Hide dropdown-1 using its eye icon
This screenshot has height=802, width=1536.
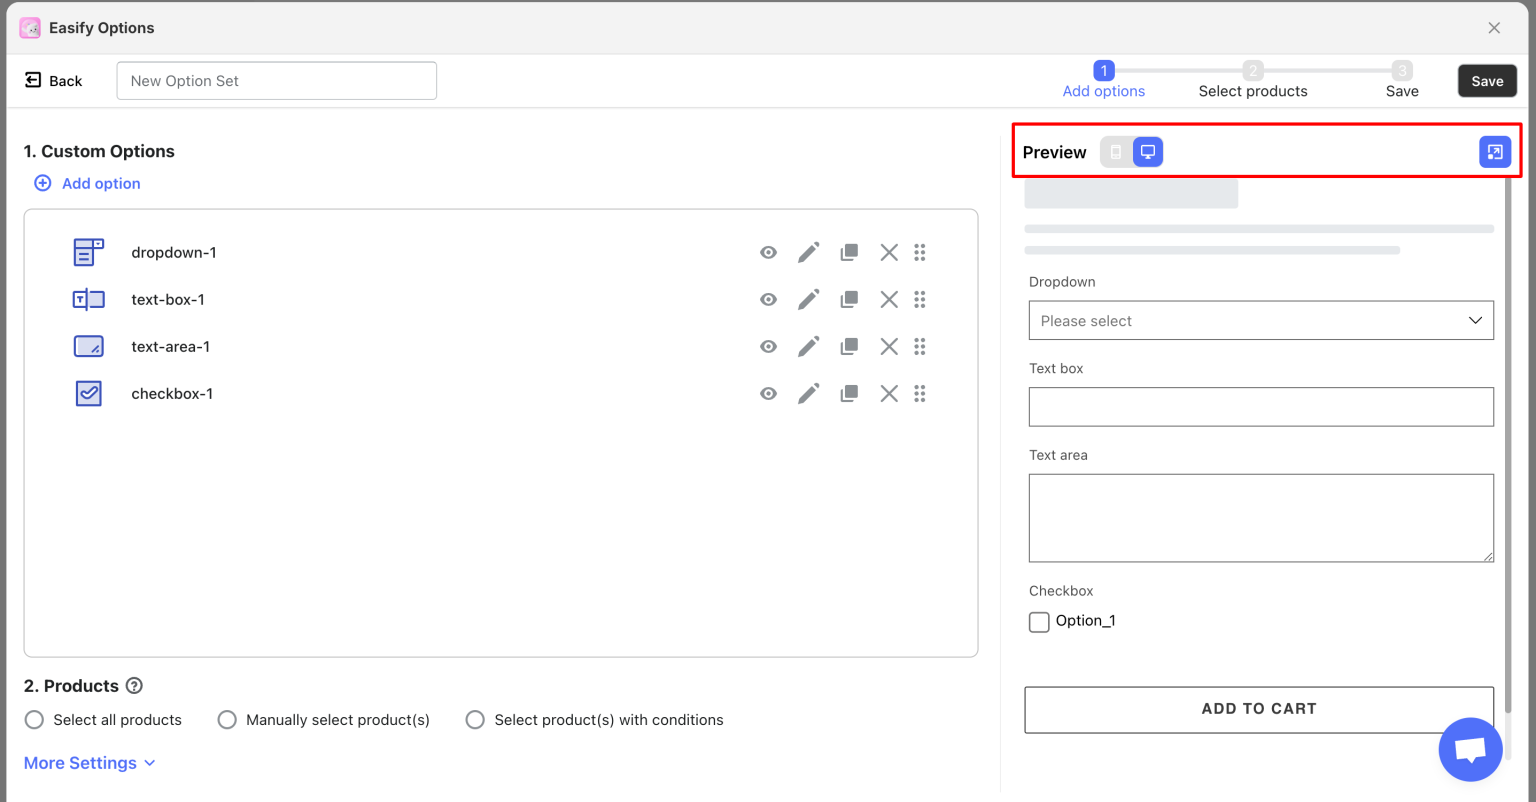[x=768, y=252]
